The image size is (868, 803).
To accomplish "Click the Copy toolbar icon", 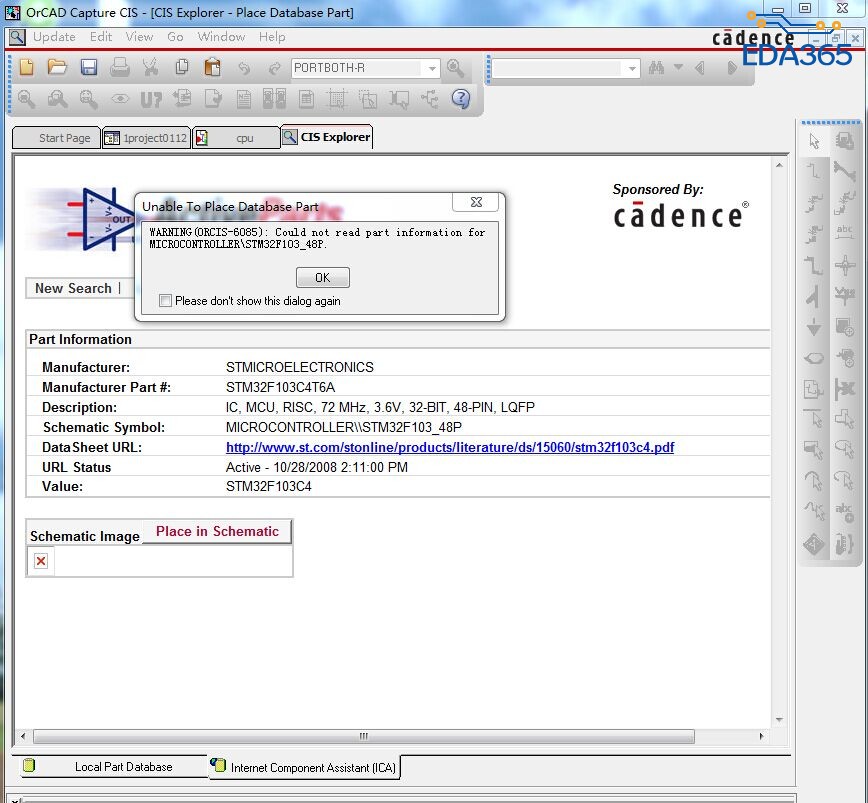I will point(181,68).
